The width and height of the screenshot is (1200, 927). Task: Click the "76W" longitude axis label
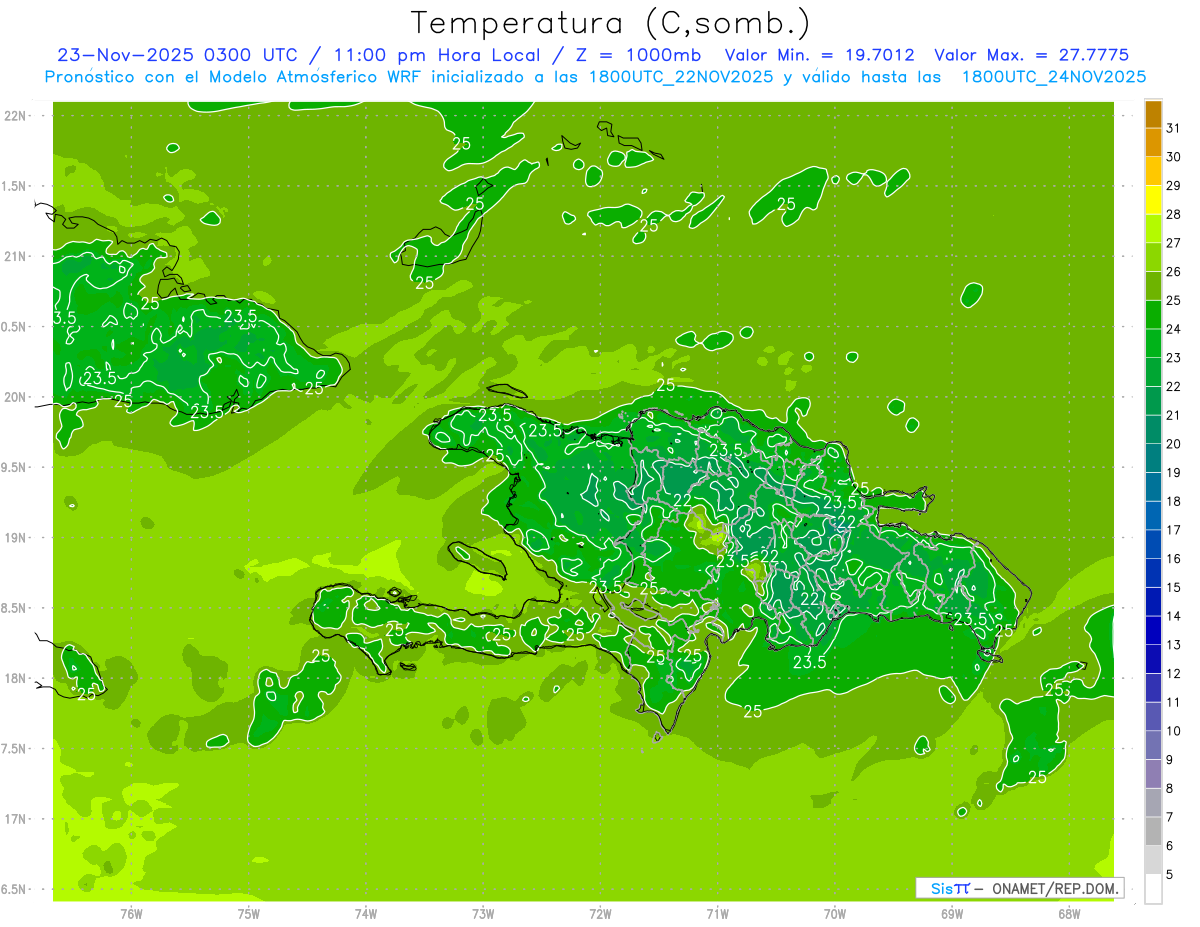click(x=131, y=913)
